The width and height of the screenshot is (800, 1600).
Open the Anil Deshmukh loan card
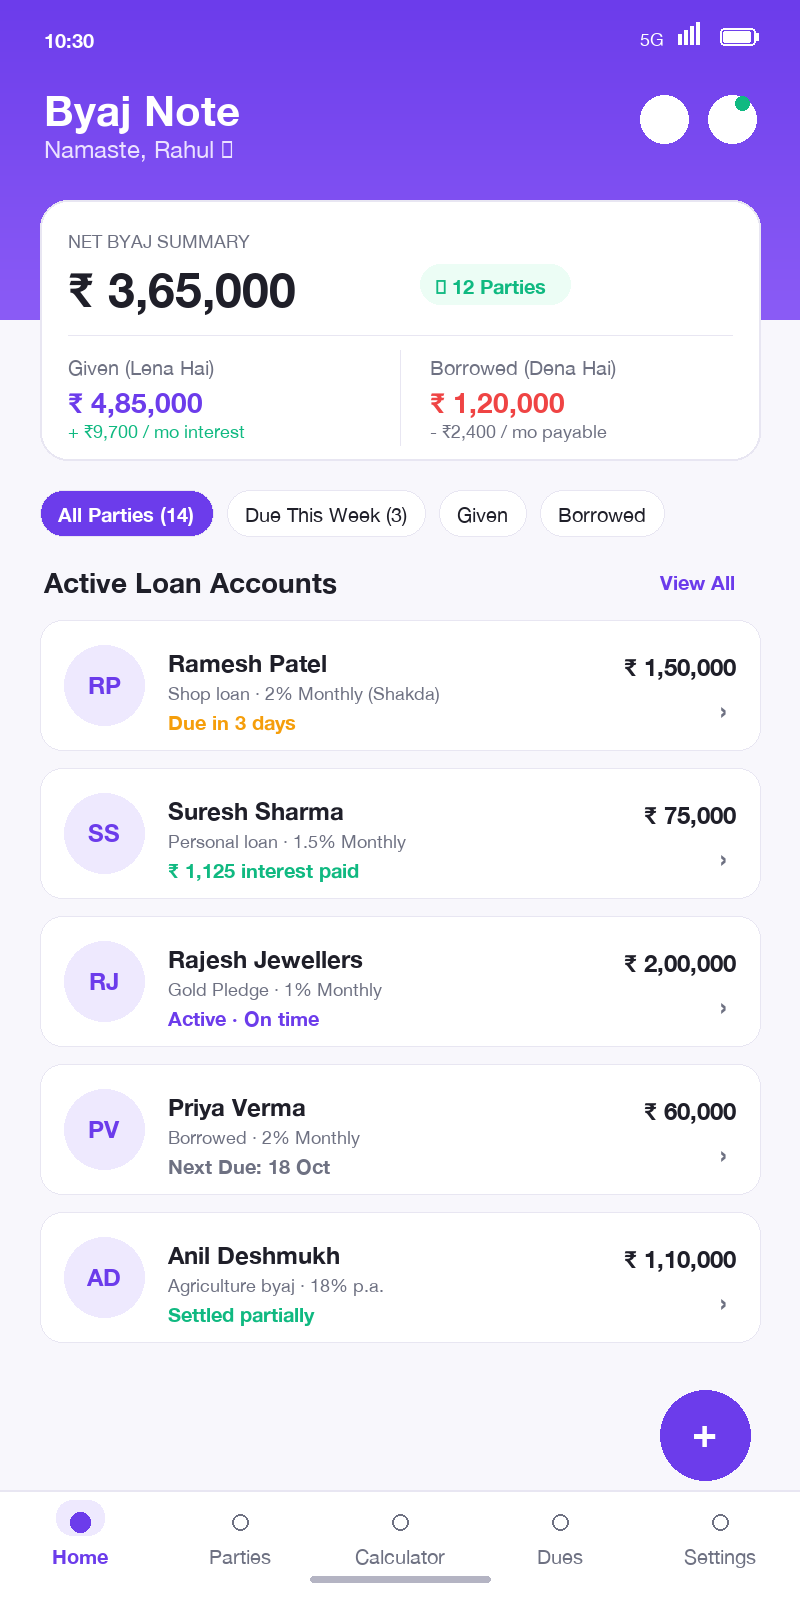click(x=400, y=1277)
